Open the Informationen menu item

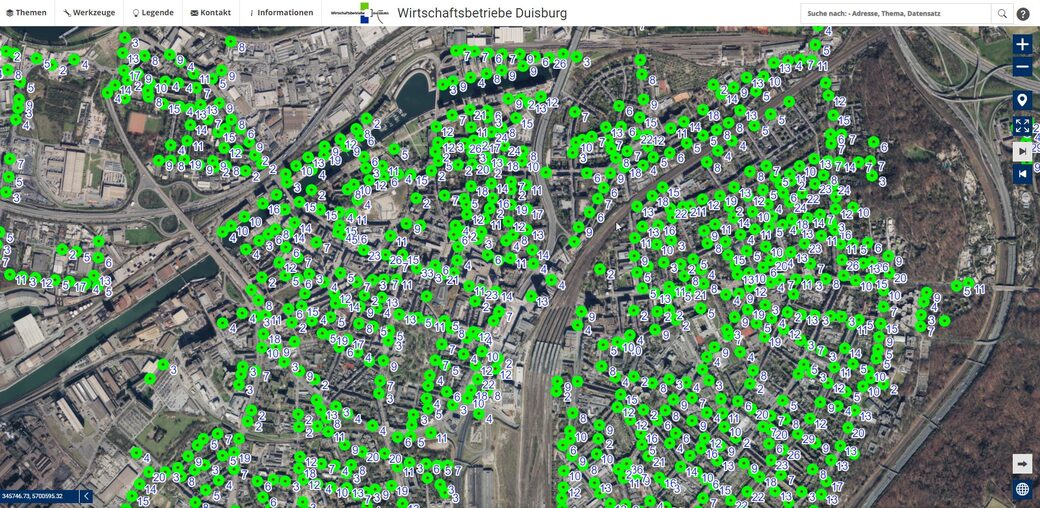(279, 13)
